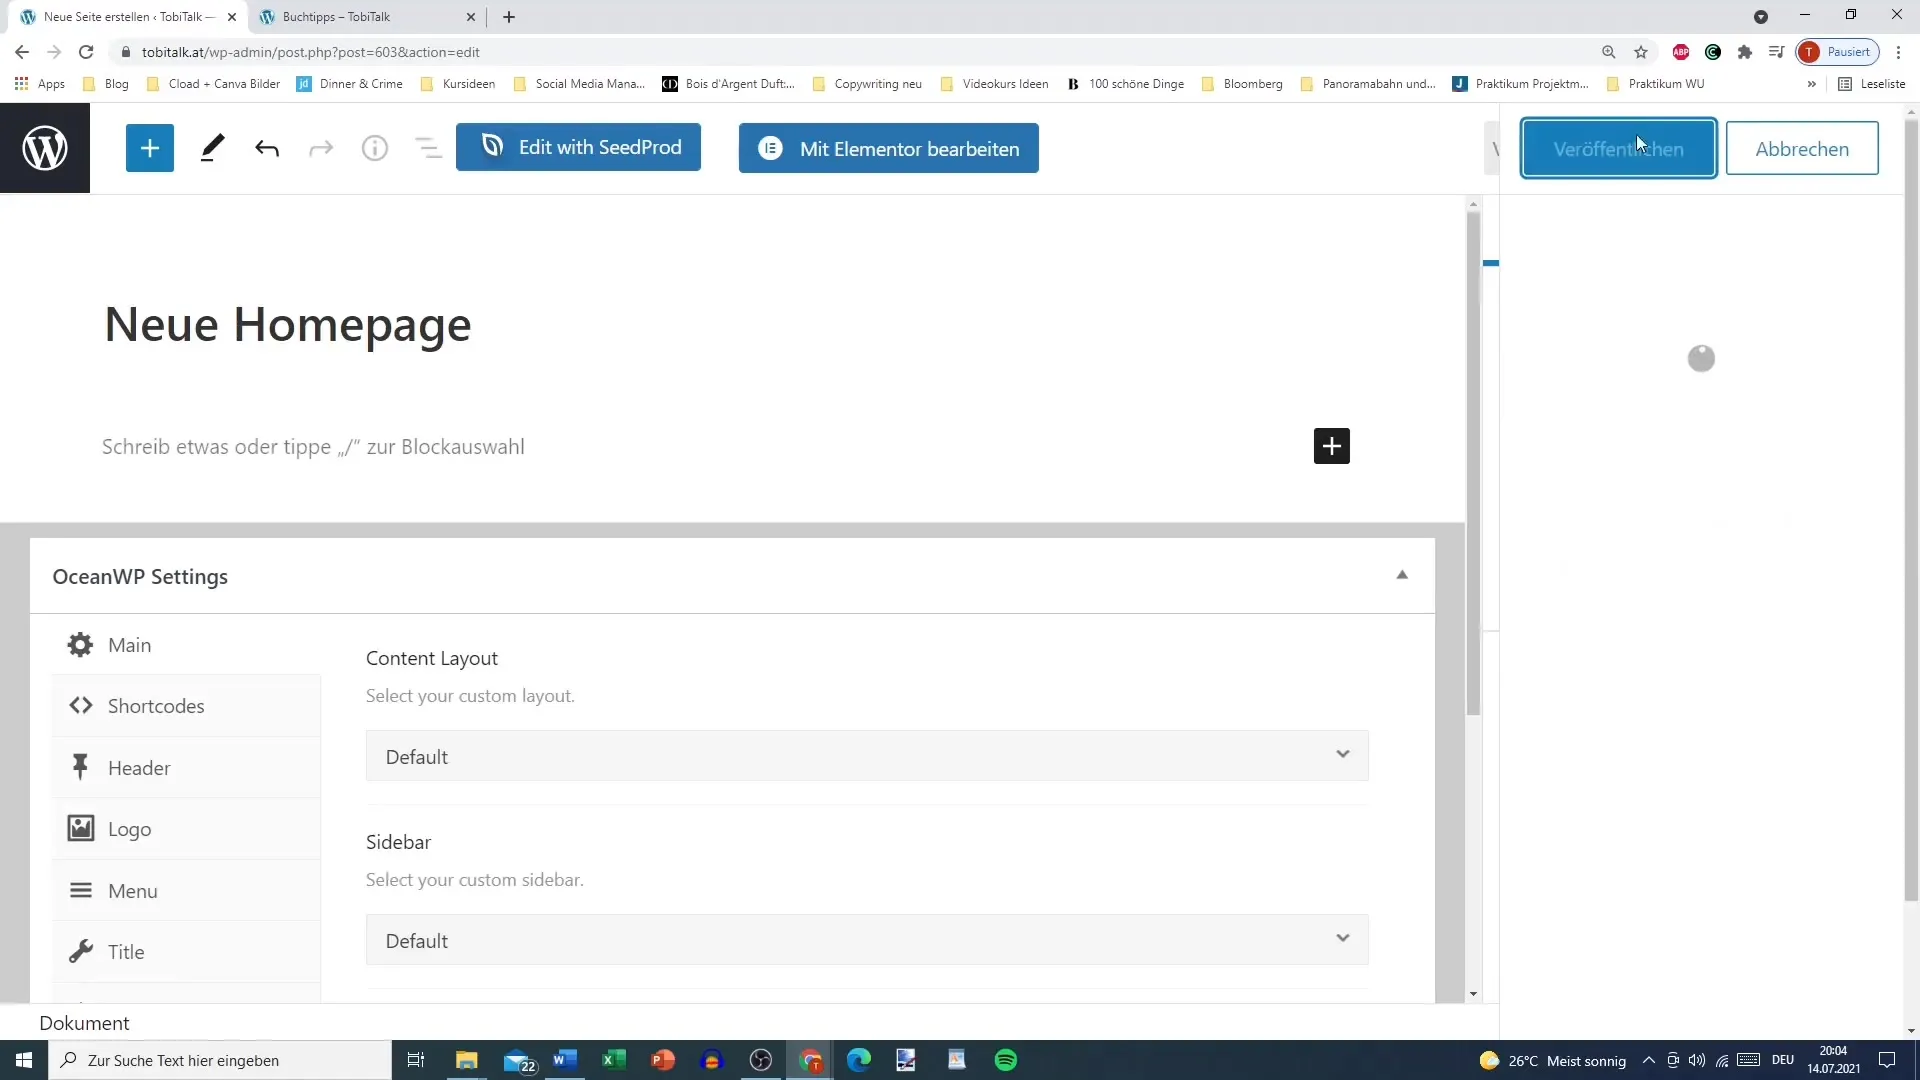Click the Windows taskbar search box
Viewport: 1920px width, 1080px height.
tap(220, 1060)
